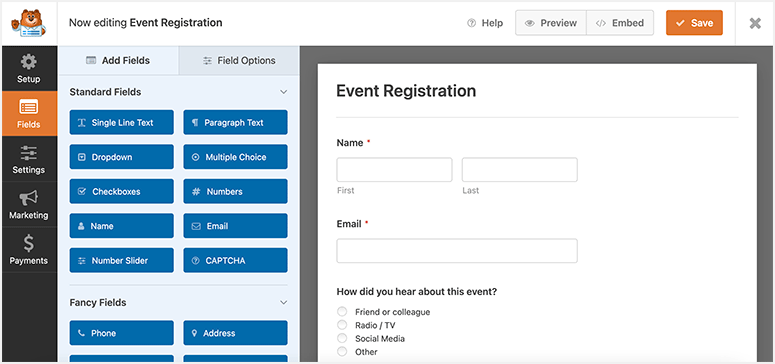Add a Dropdown field
The image size is (775, 364).
pyautogui.click(x=122, y=157)
